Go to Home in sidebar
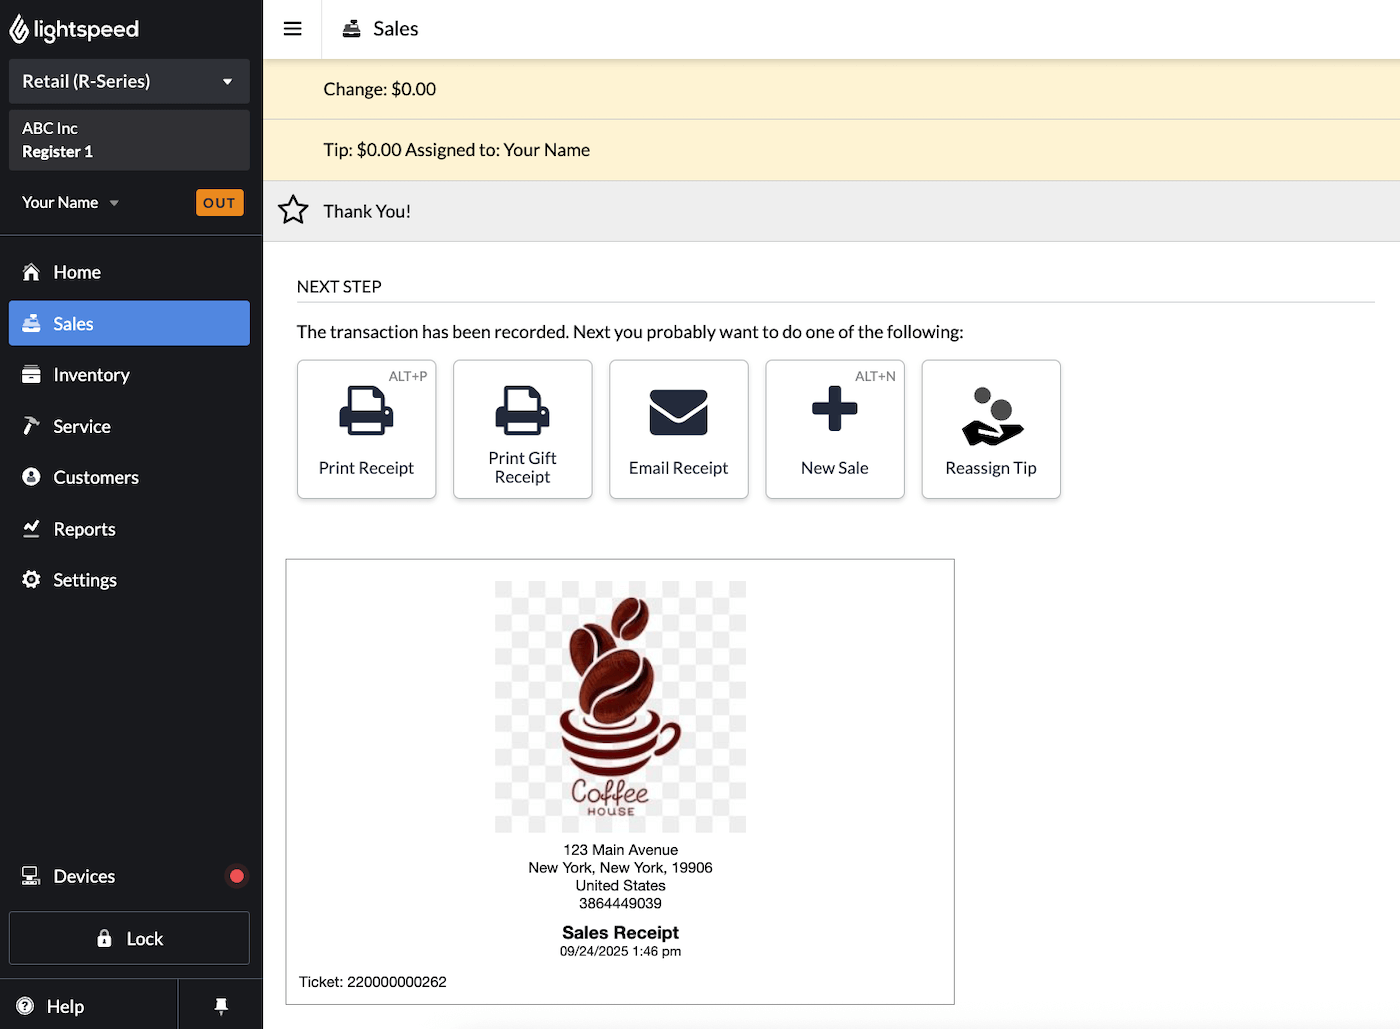Screen dimensions: 1400x1029 pyautogui.click(x=77, y=272)
